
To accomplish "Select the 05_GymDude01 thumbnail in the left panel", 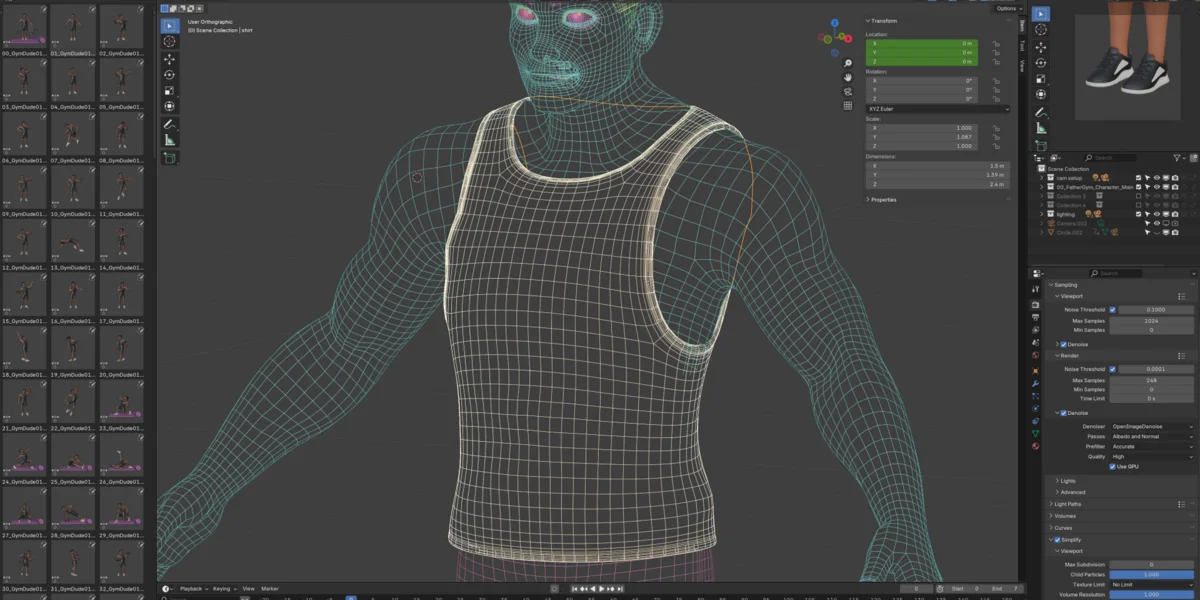I will [x=122, y=78].
